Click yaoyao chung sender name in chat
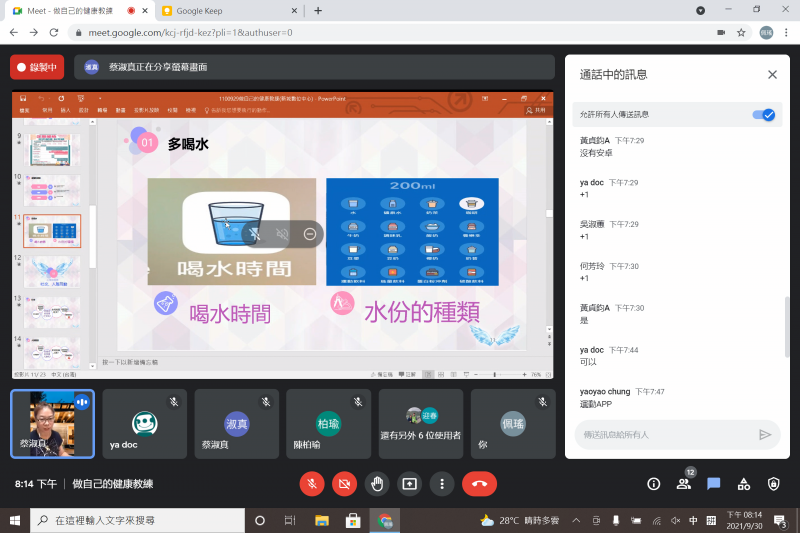This screenshot has width=800, height=533. coord(605,392)
